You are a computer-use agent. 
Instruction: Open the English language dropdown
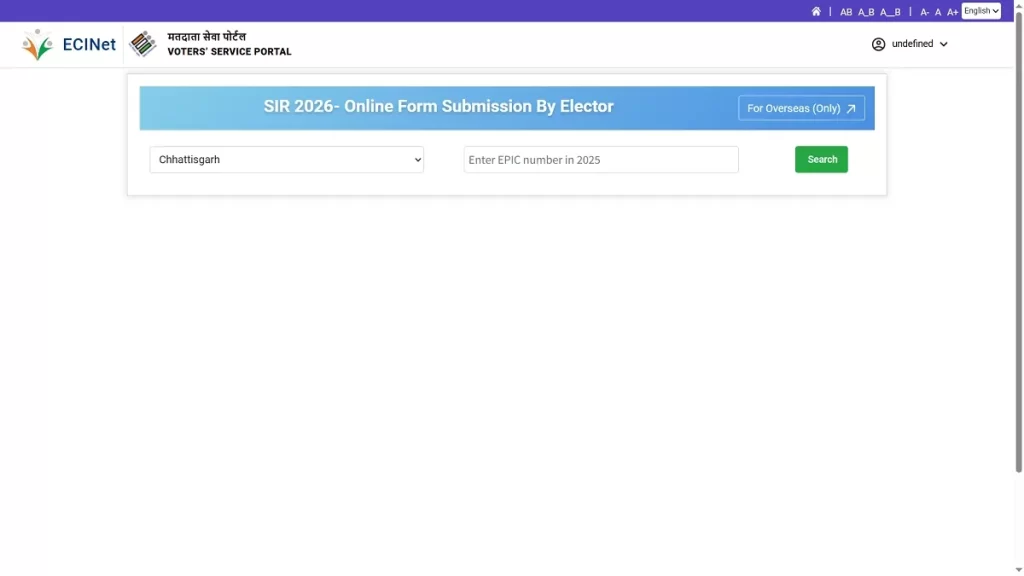click(981, 10)
